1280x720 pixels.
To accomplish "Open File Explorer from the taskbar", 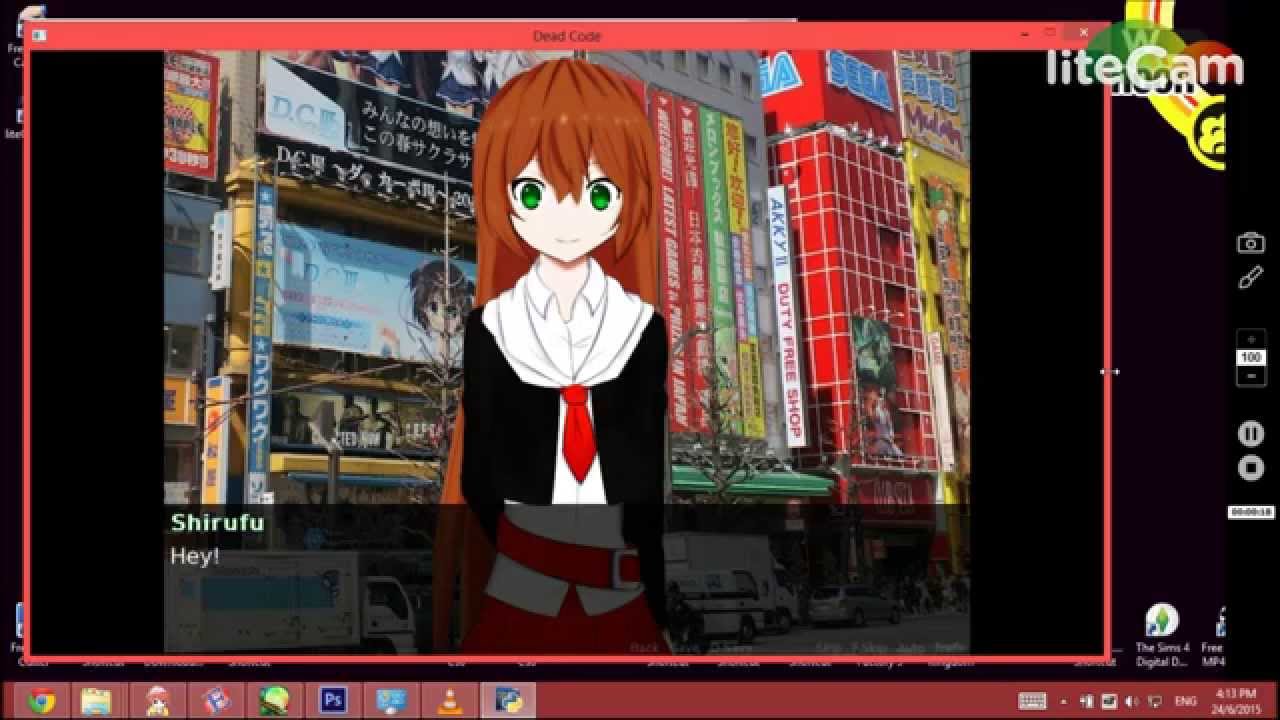I will tap(97, 701).
